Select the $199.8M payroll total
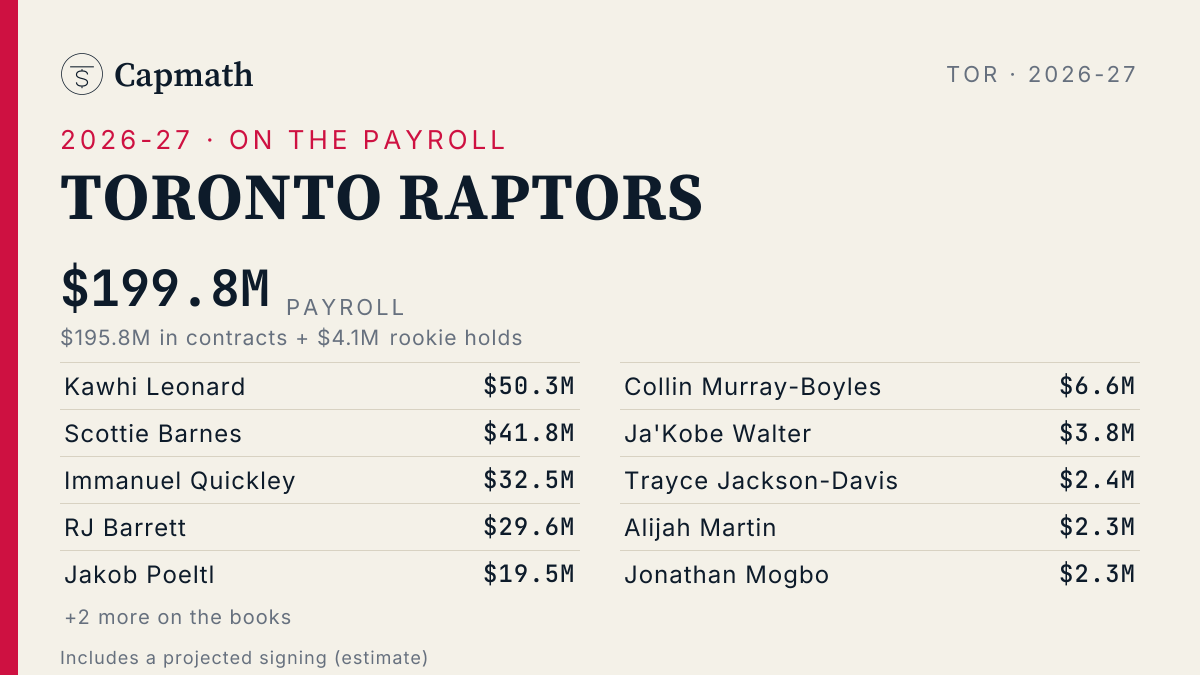 166,288
